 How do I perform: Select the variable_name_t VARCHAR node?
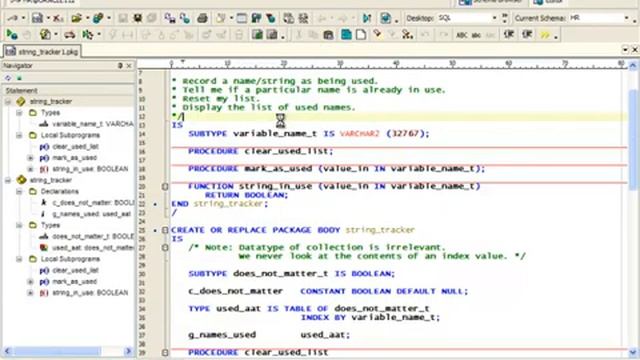coord(93,124)
